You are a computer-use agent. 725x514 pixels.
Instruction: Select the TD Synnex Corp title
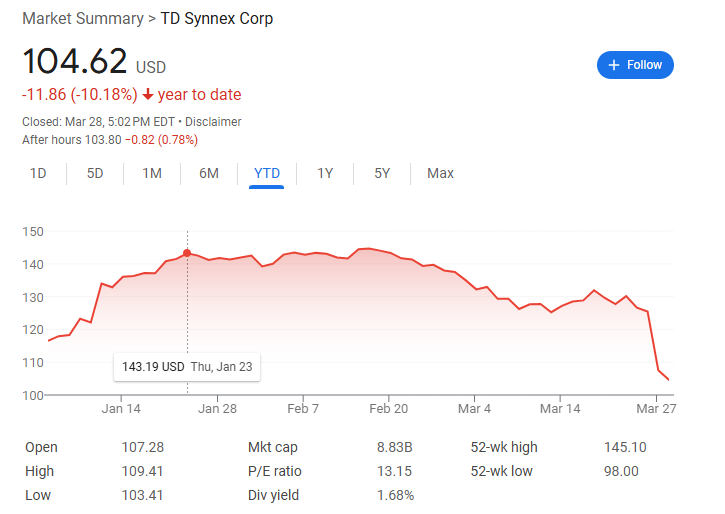point(216,18)
